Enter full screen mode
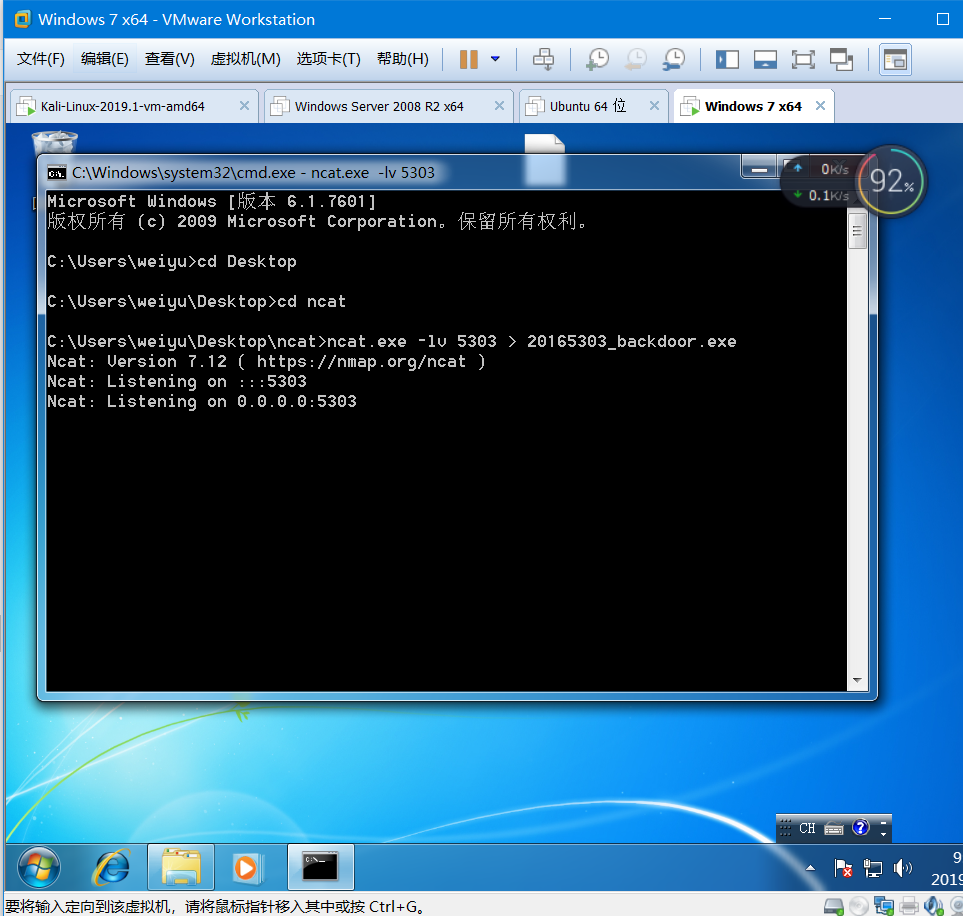Screen dimensions: 963x916 803,60
